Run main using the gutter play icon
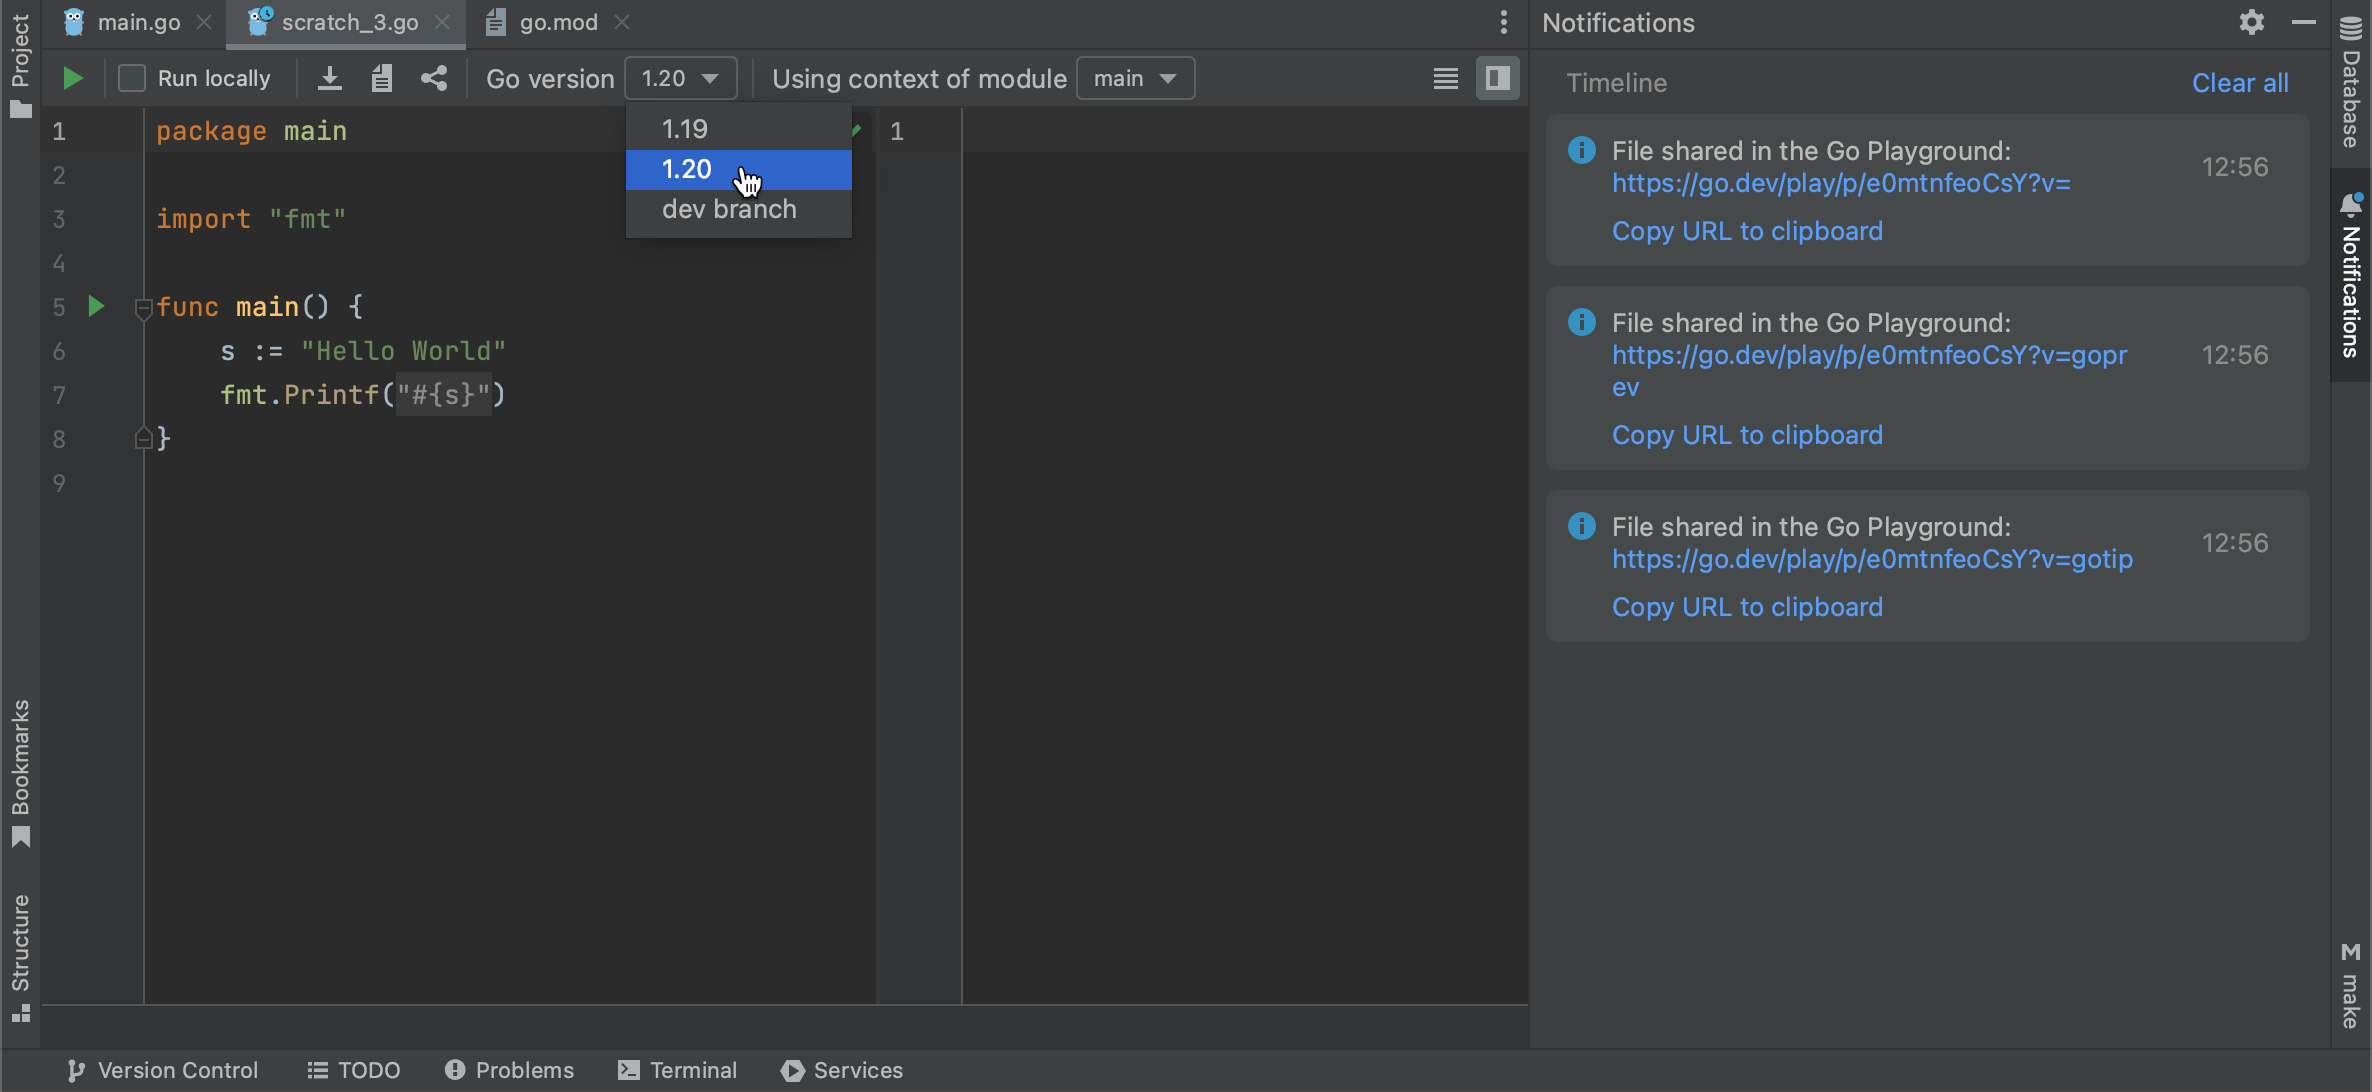The width and height of the screenshot is (2372, 1092). click(x=95, y=306)
